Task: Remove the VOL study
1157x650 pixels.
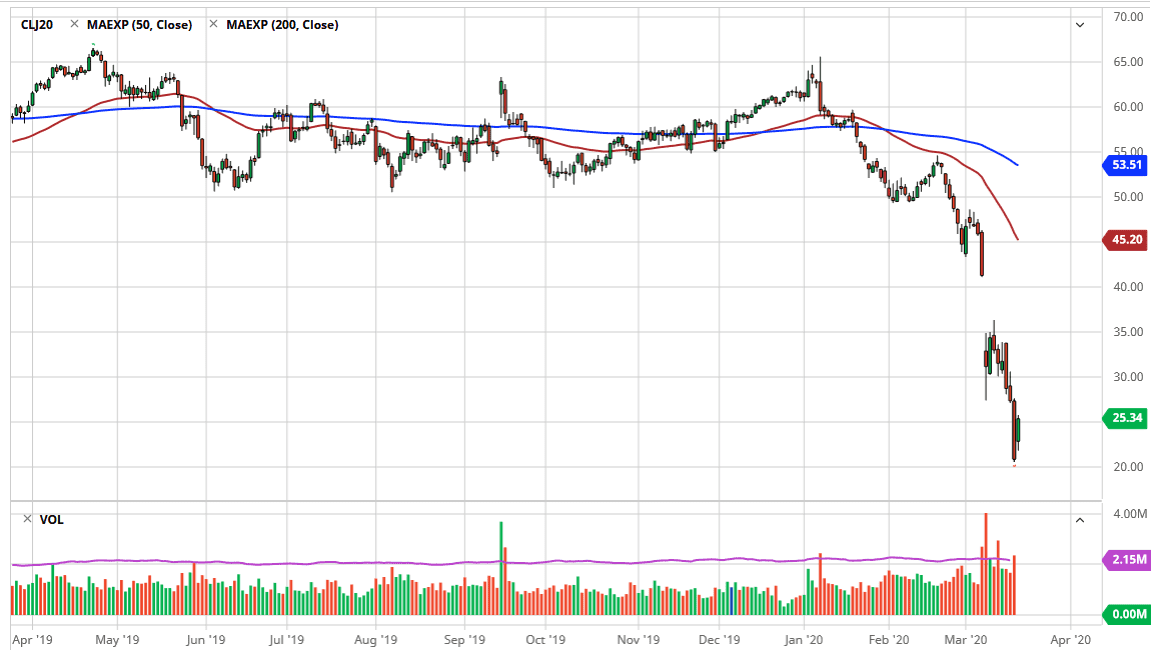Action: pyautogui.click(x=27, y=519)
